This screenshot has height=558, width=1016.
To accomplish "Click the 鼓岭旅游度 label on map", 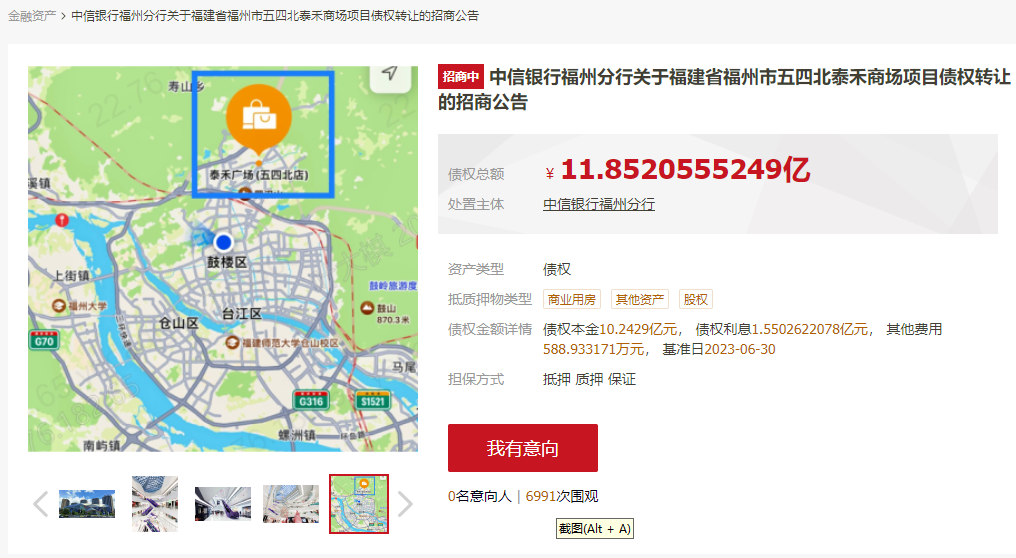I will [393, 286].
